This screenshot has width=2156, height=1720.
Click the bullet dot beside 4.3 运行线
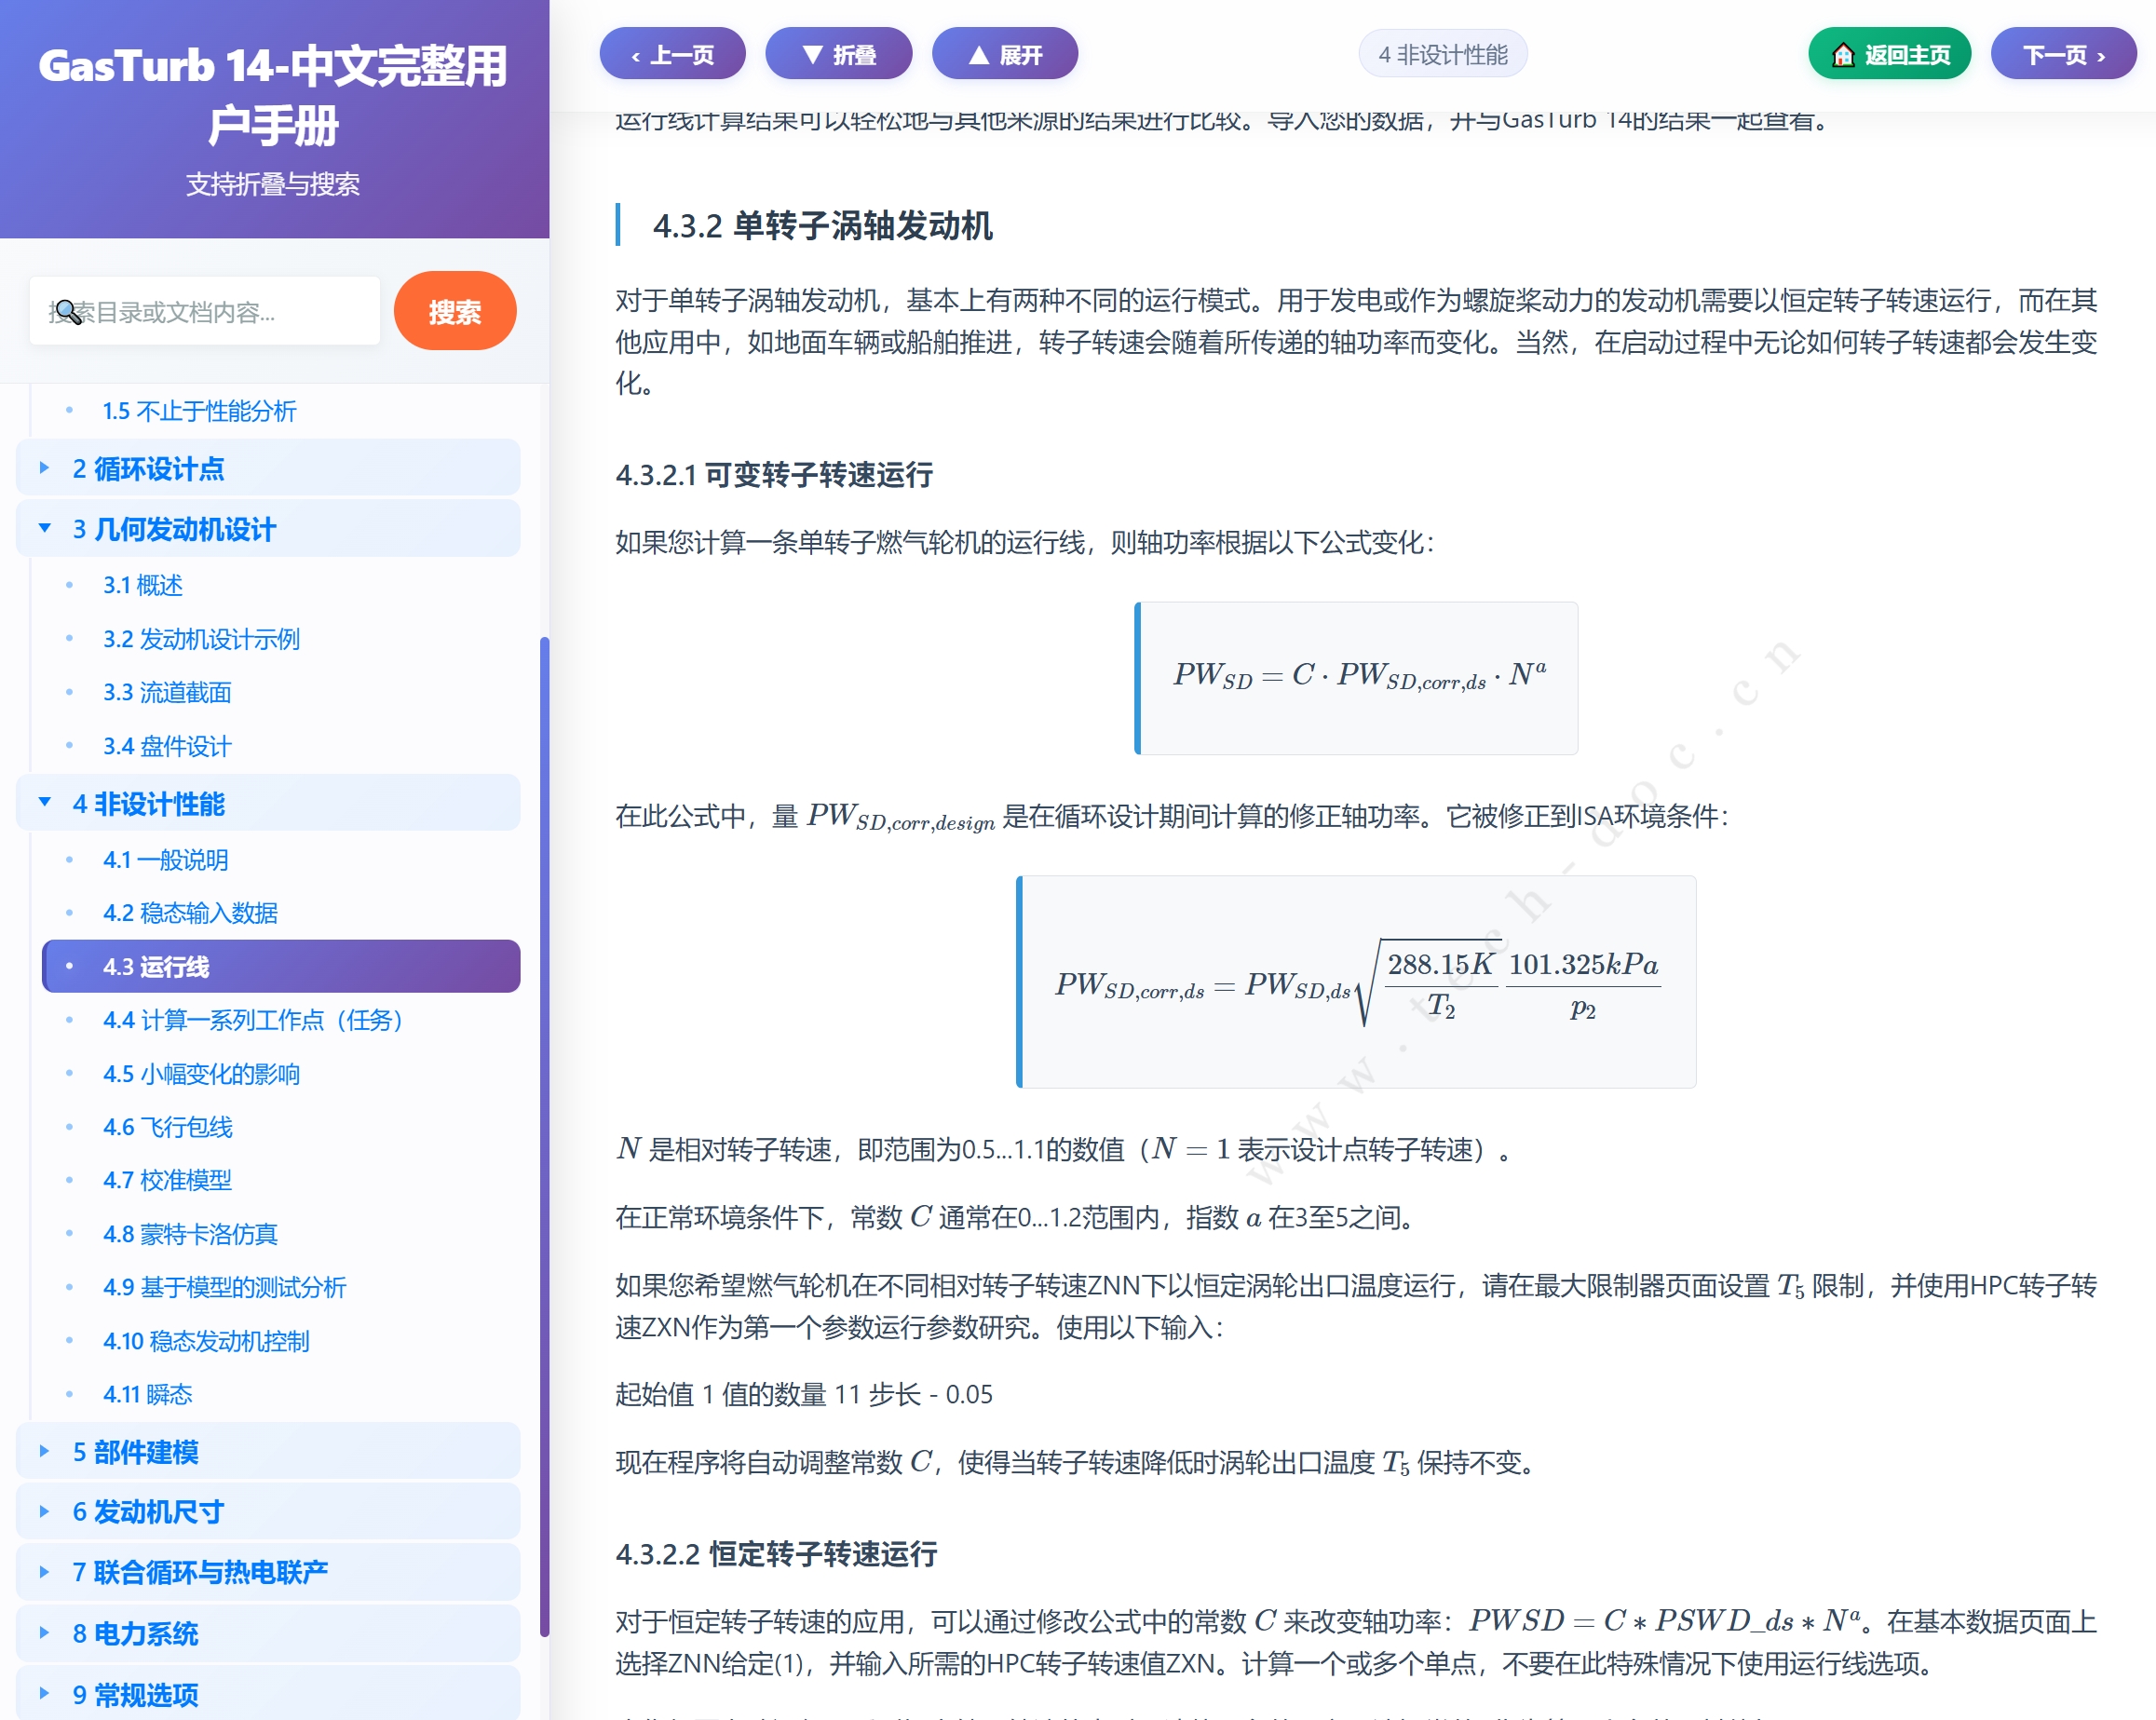tap(68, 967)
